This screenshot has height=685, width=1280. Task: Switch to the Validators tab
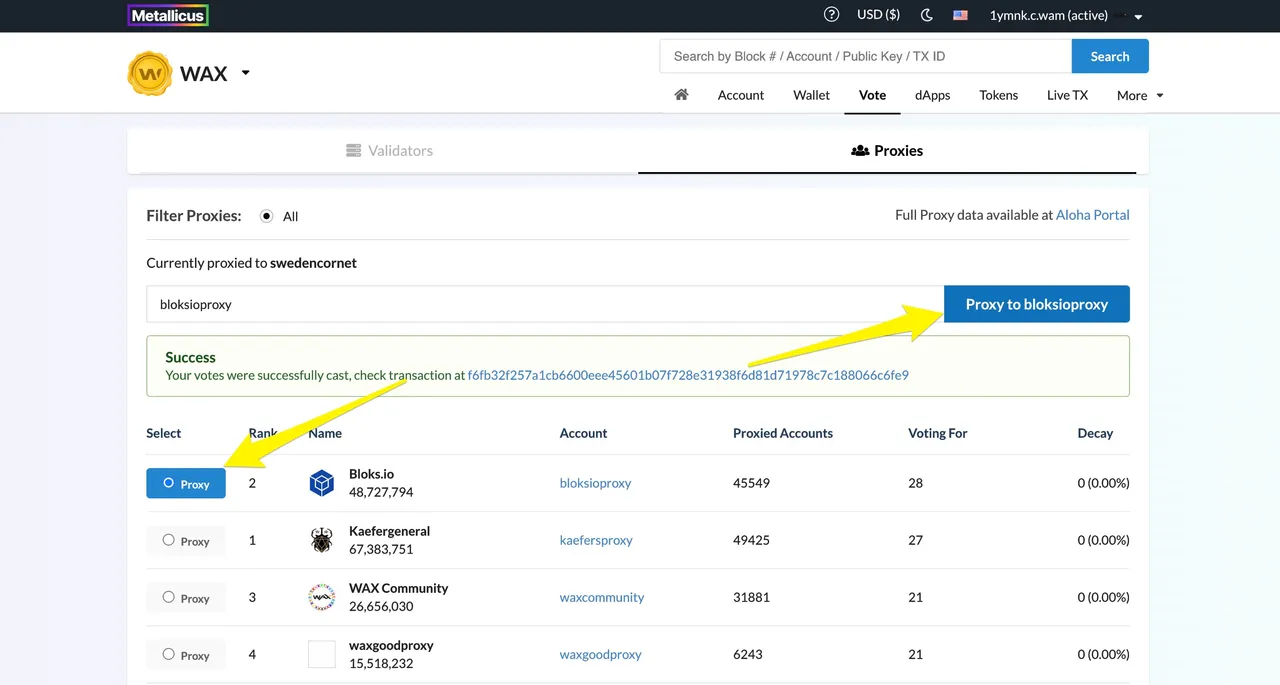point(389,151)
